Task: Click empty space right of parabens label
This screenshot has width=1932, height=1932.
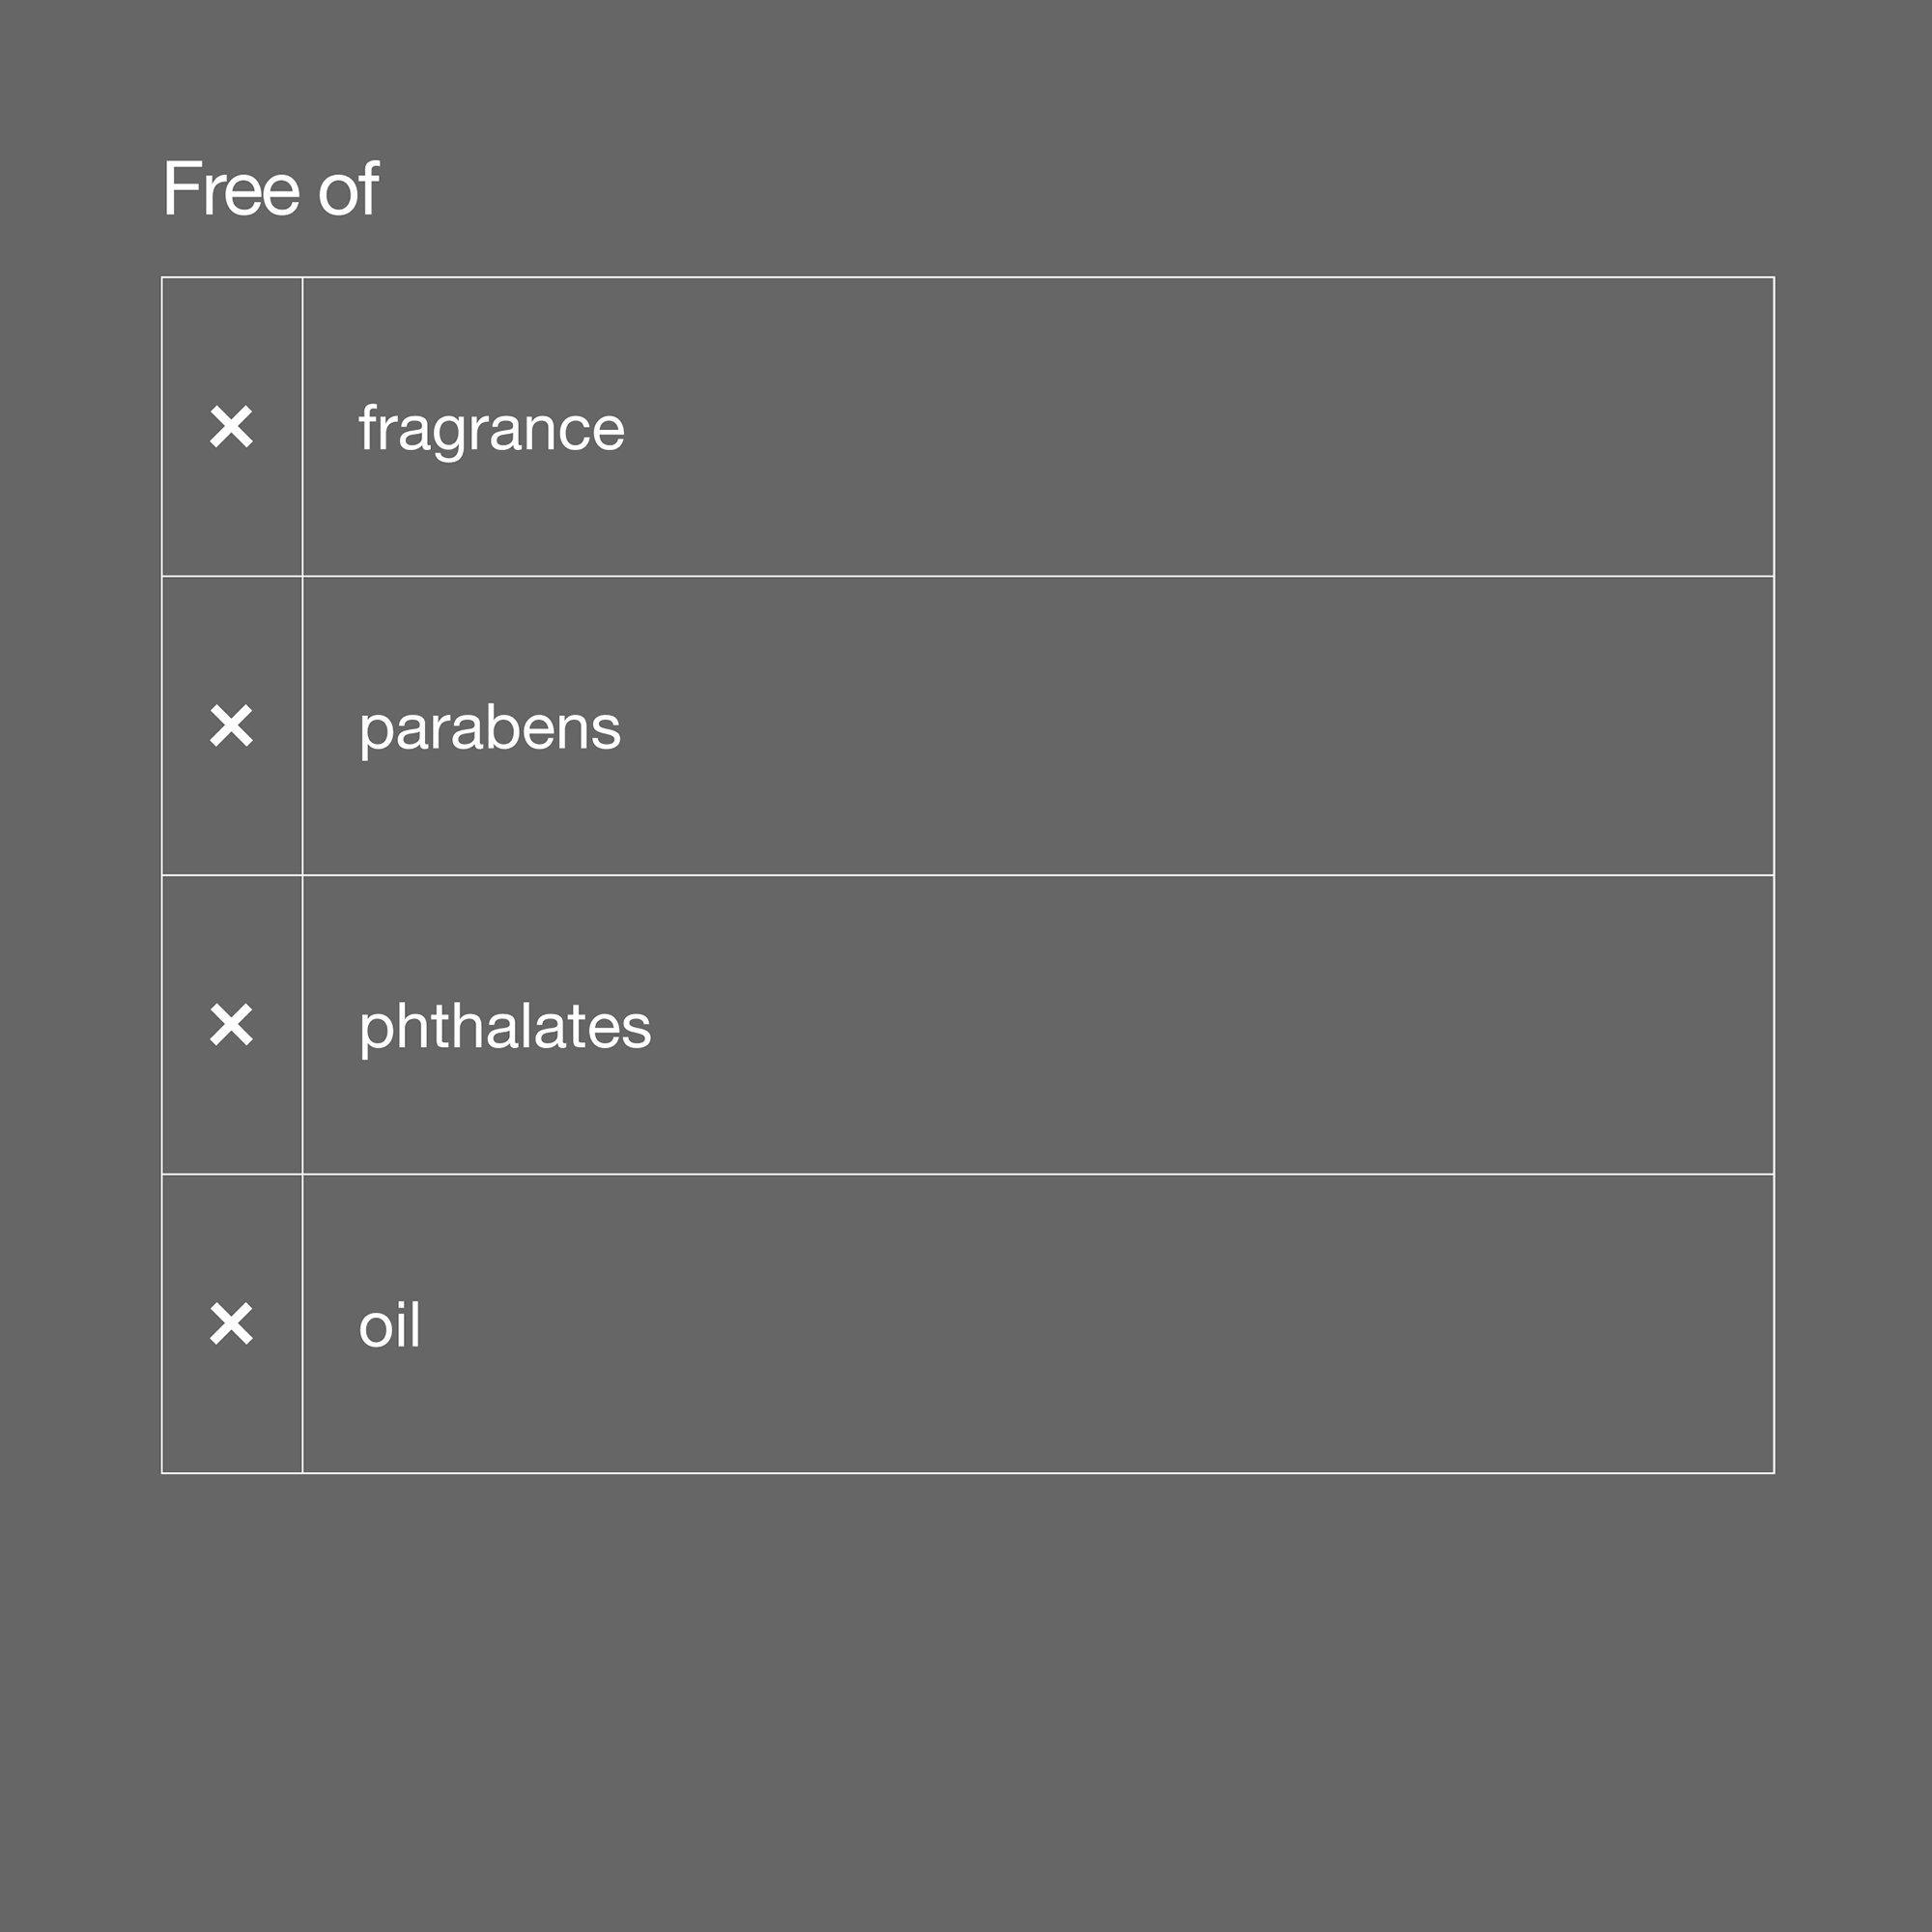Action: [x=1200, y=726]
